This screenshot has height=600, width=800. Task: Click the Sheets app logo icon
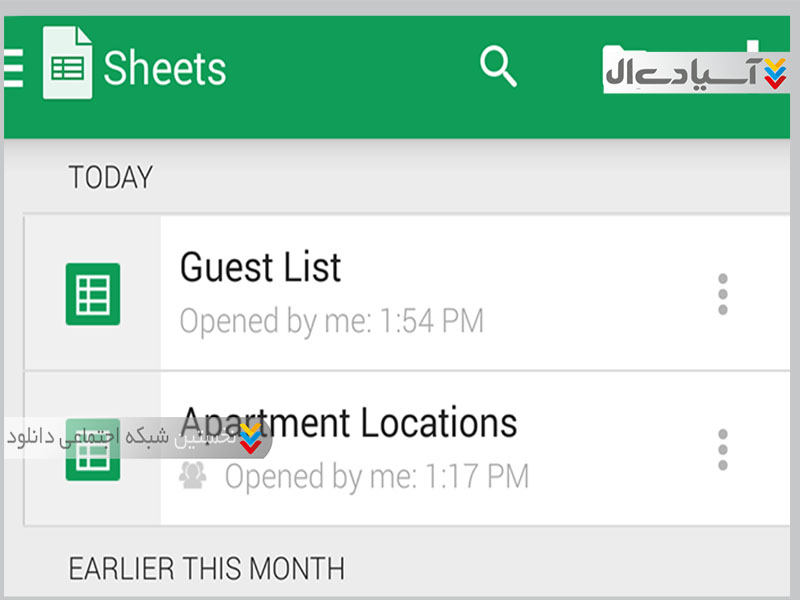pyautogui.click(x=67, y=66)
